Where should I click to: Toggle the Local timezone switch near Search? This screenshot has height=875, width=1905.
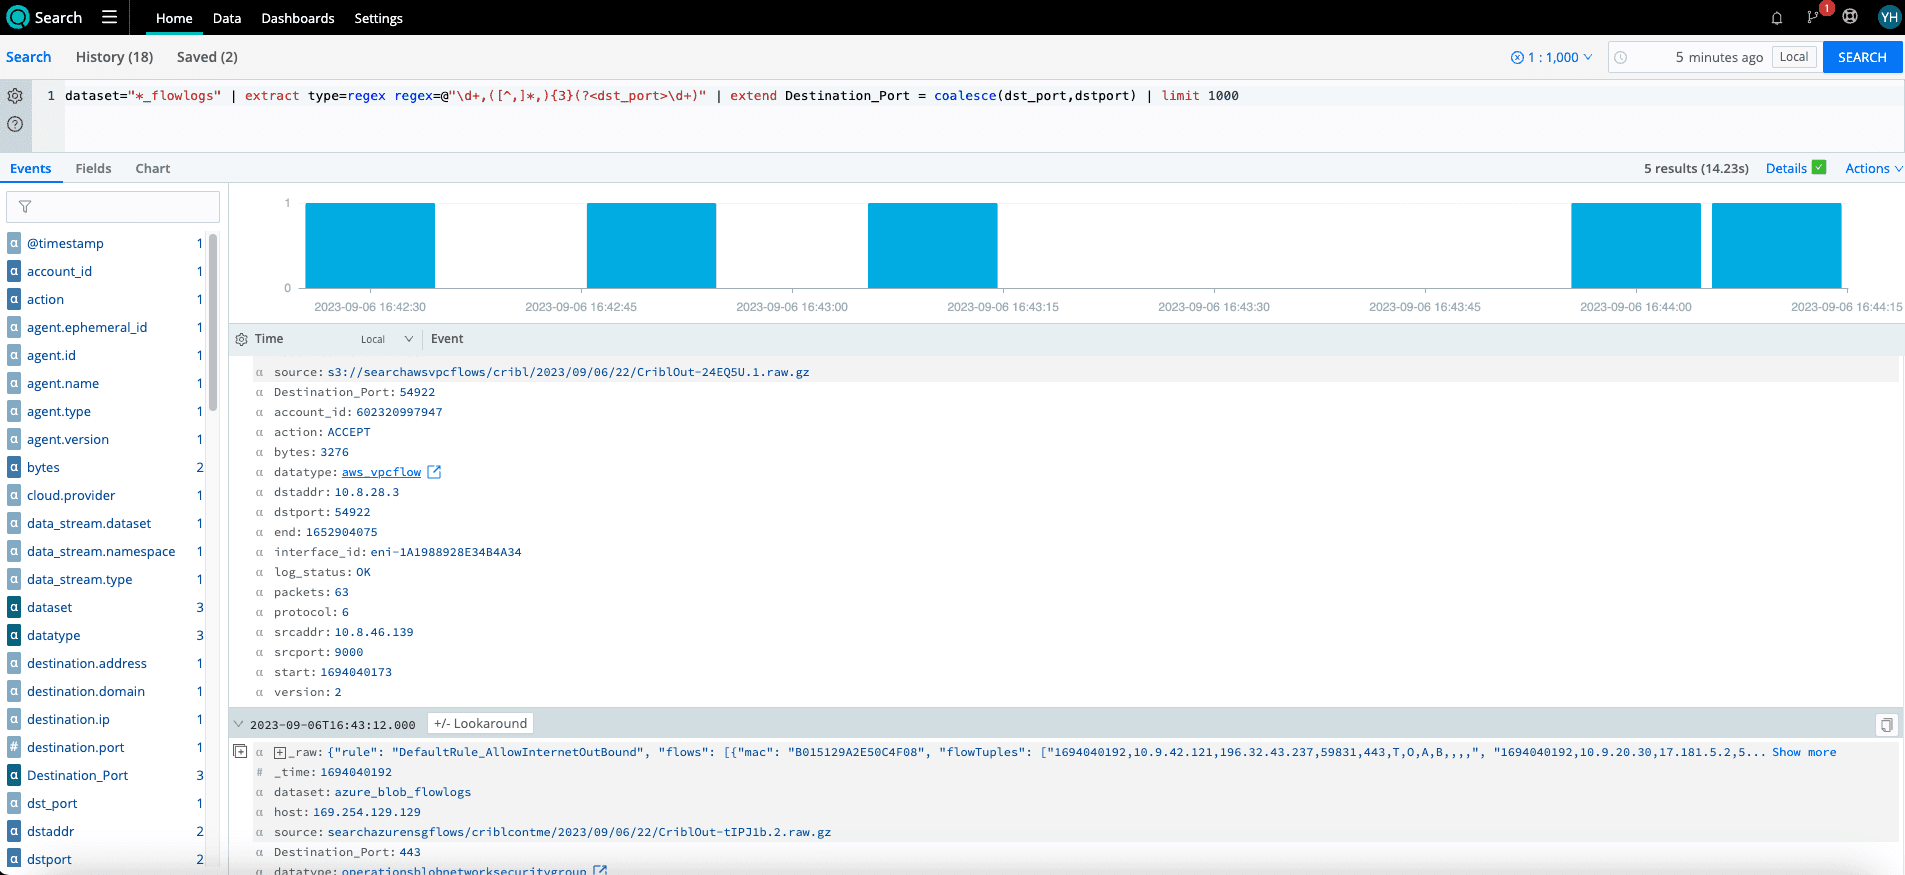pos(1793,57)
